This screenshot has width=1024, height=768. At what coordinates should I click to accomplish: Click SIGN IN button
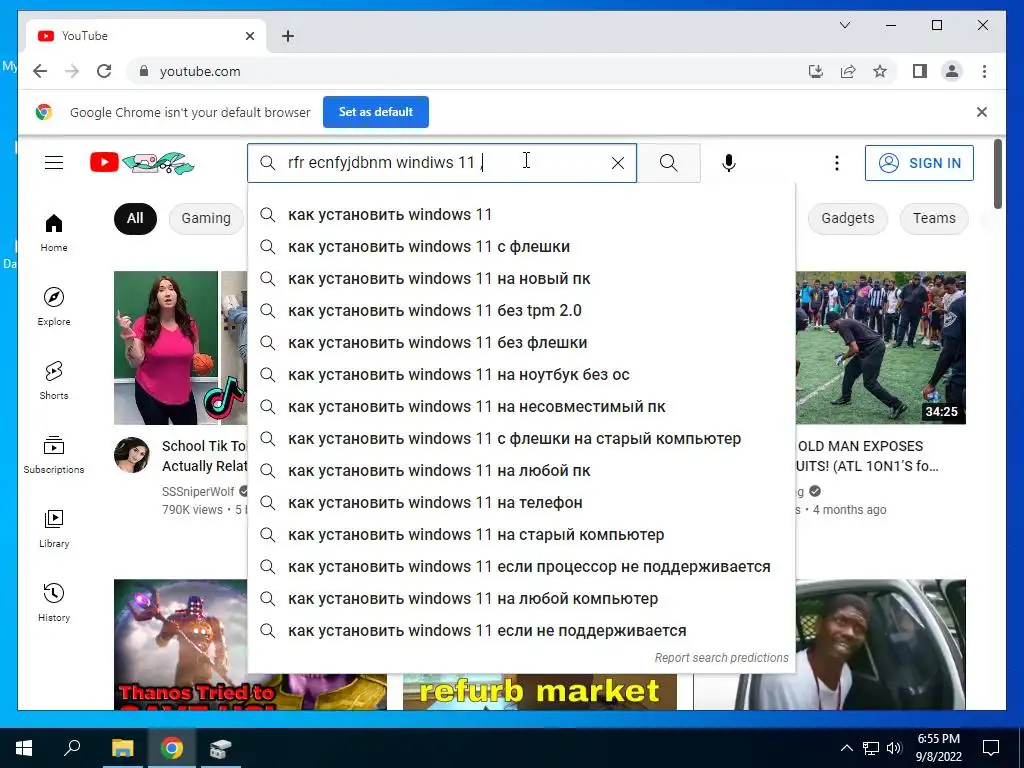(919, 163)
